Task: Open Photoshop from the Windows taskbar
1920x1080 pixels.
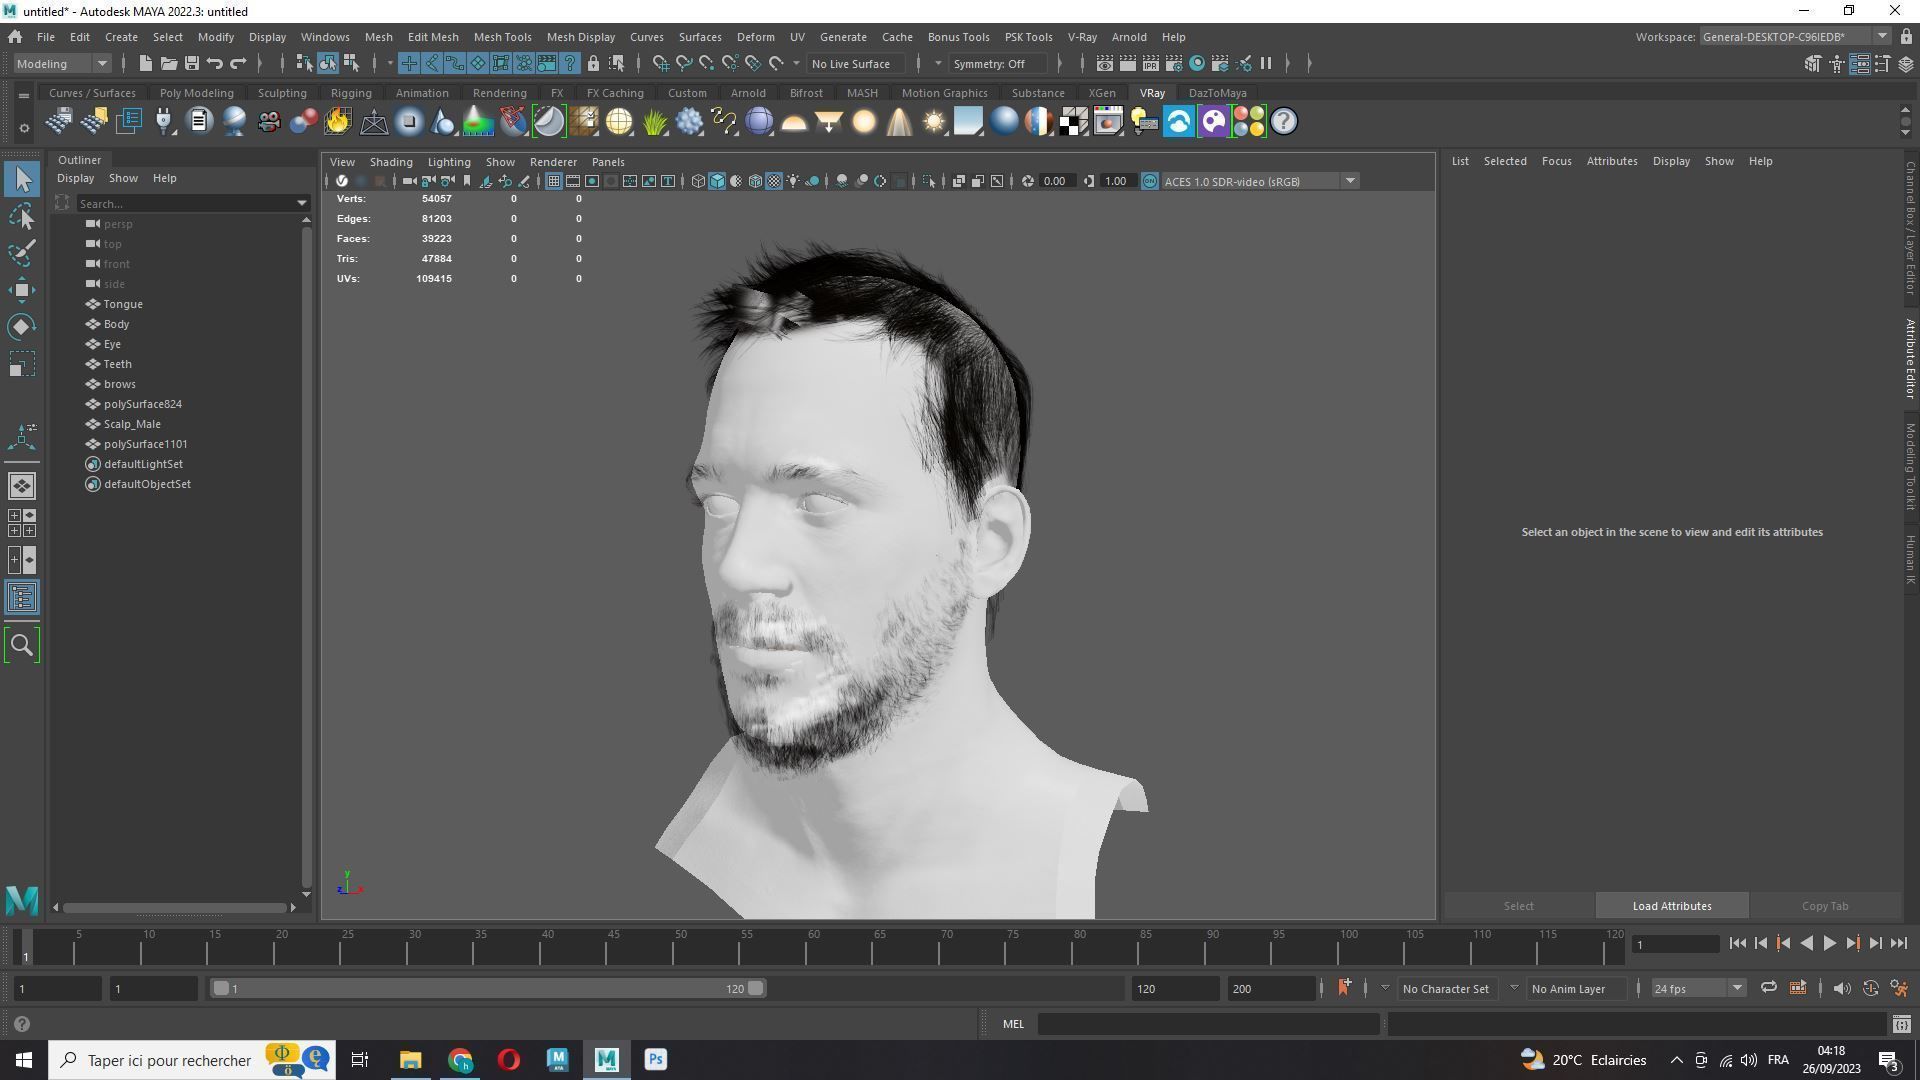Action: click(x=656, y=1060)
